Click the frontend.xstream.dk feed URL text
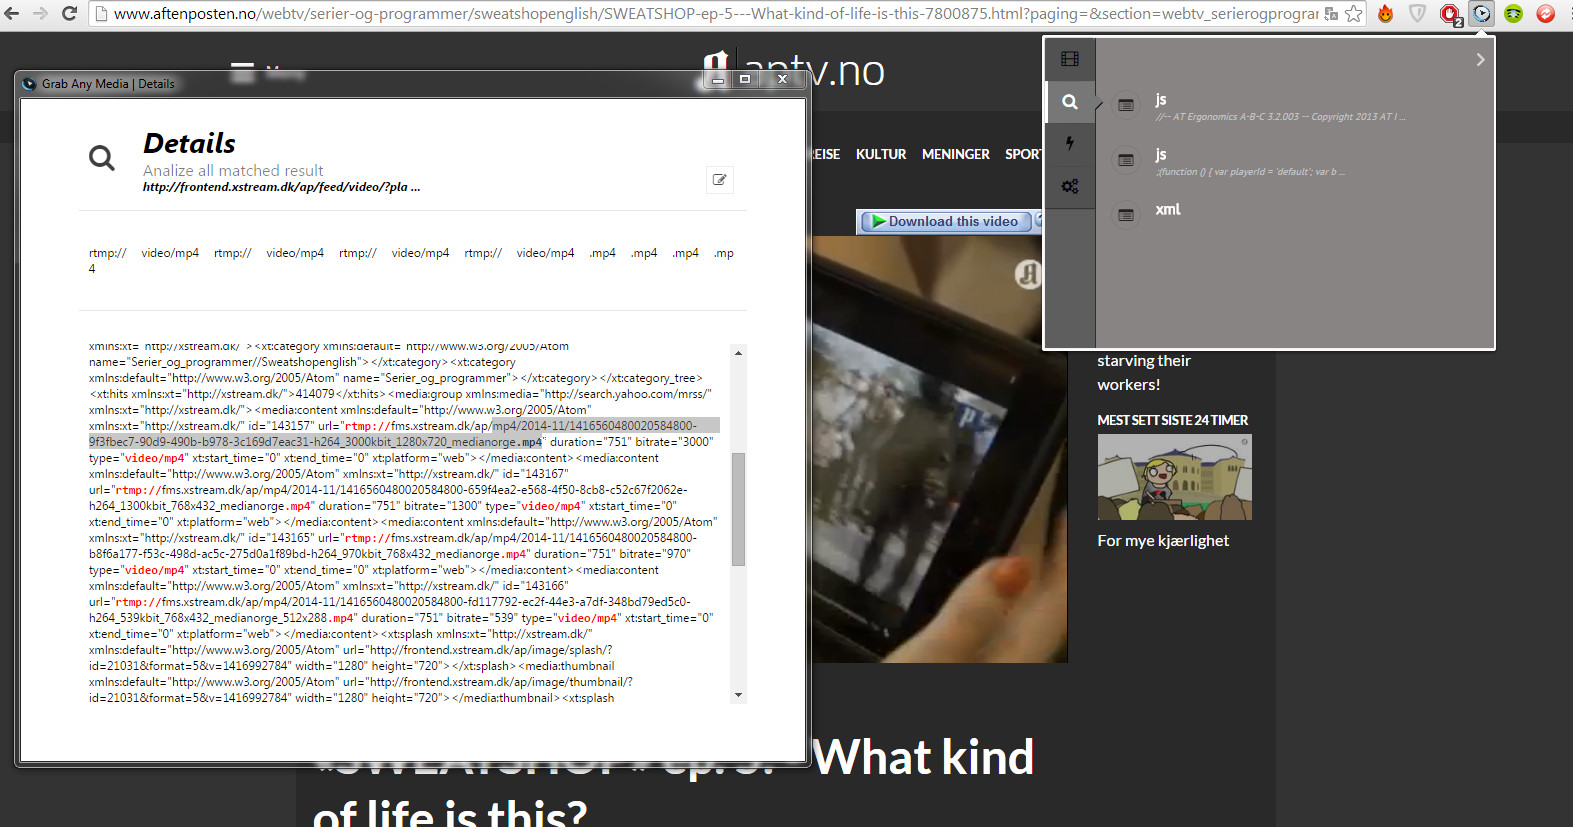Viewport: 1573px width, 827px height. (x=281, y=187)
